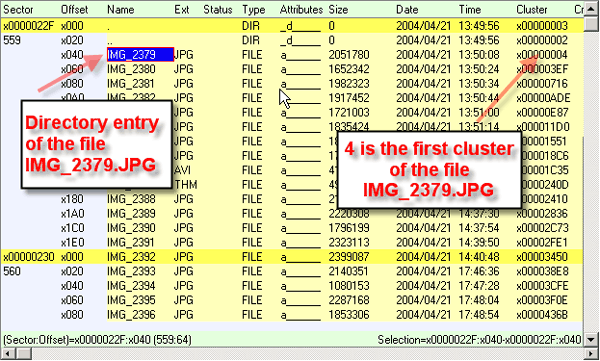The height and width of the screenshot is (361, 600).
Task: Select the IMG_2389 file entry
Action: (x=131, y=214)
